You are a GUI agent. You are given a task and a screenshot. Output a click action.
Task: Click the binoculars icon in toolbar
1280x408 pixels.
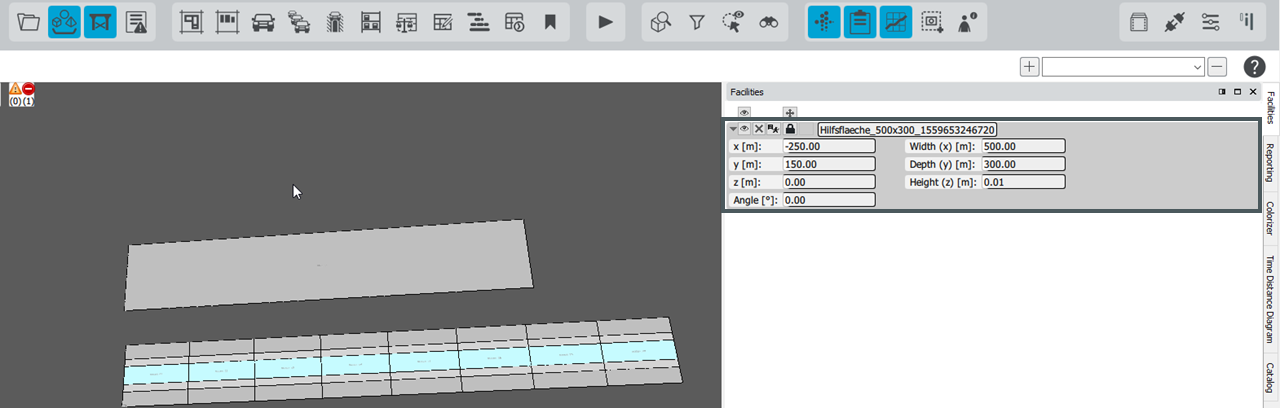coord(768,22)
